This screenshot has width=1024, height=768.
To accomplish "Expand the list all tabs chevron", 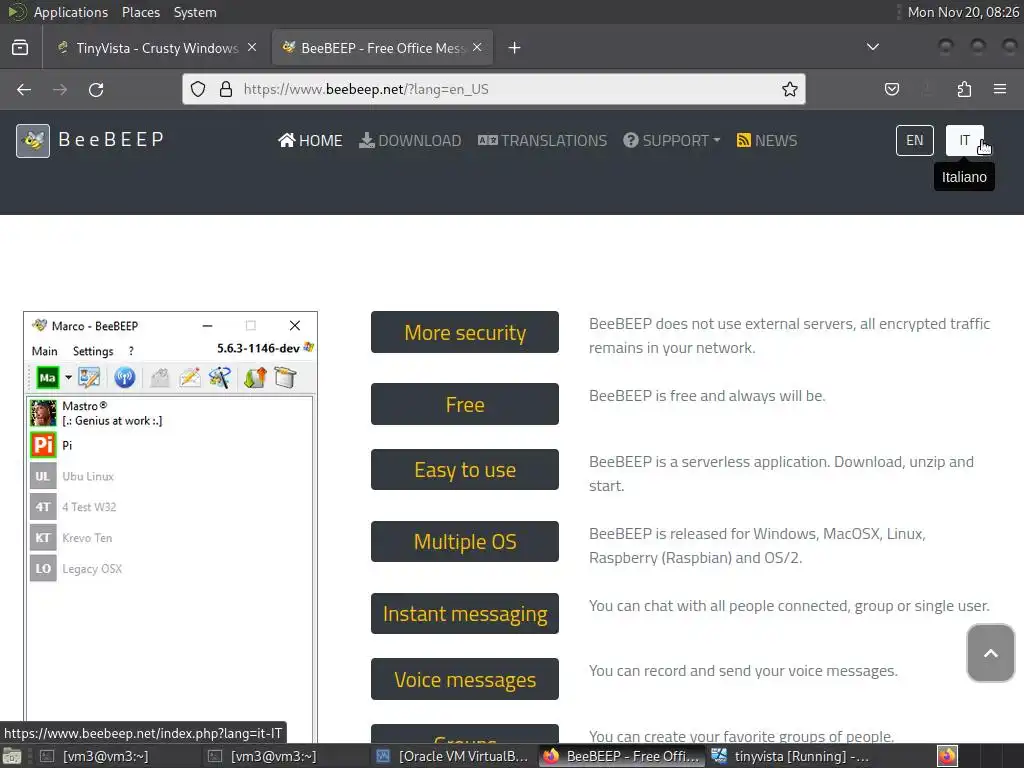I will click(x=872, y=47).
